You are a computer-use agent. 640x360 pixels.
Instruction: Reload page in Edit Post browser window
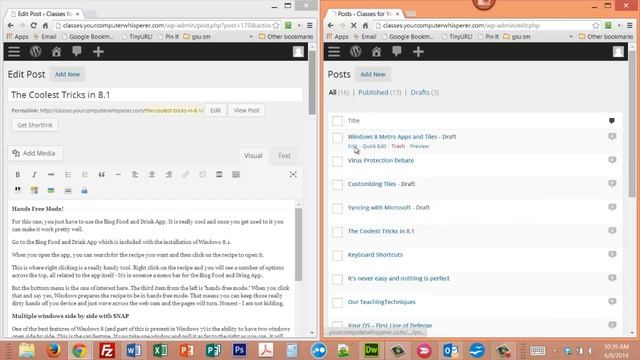[x=33, y=25]
